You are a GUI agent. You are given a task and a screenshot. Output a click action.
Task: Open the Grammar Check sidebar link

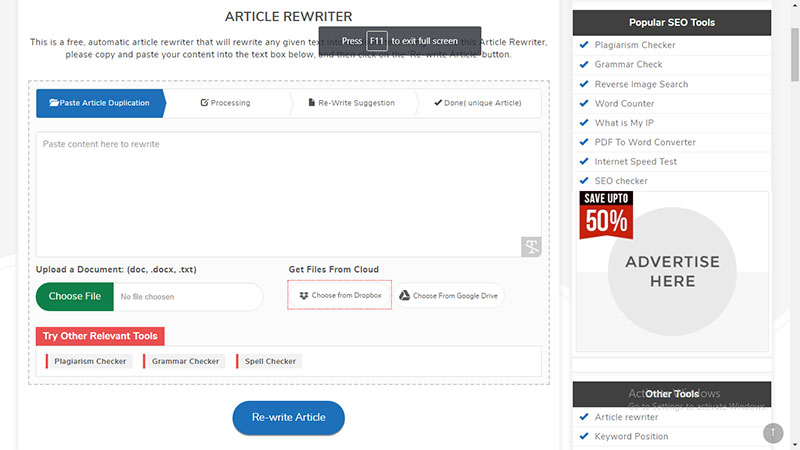click(x=628, y=65)
